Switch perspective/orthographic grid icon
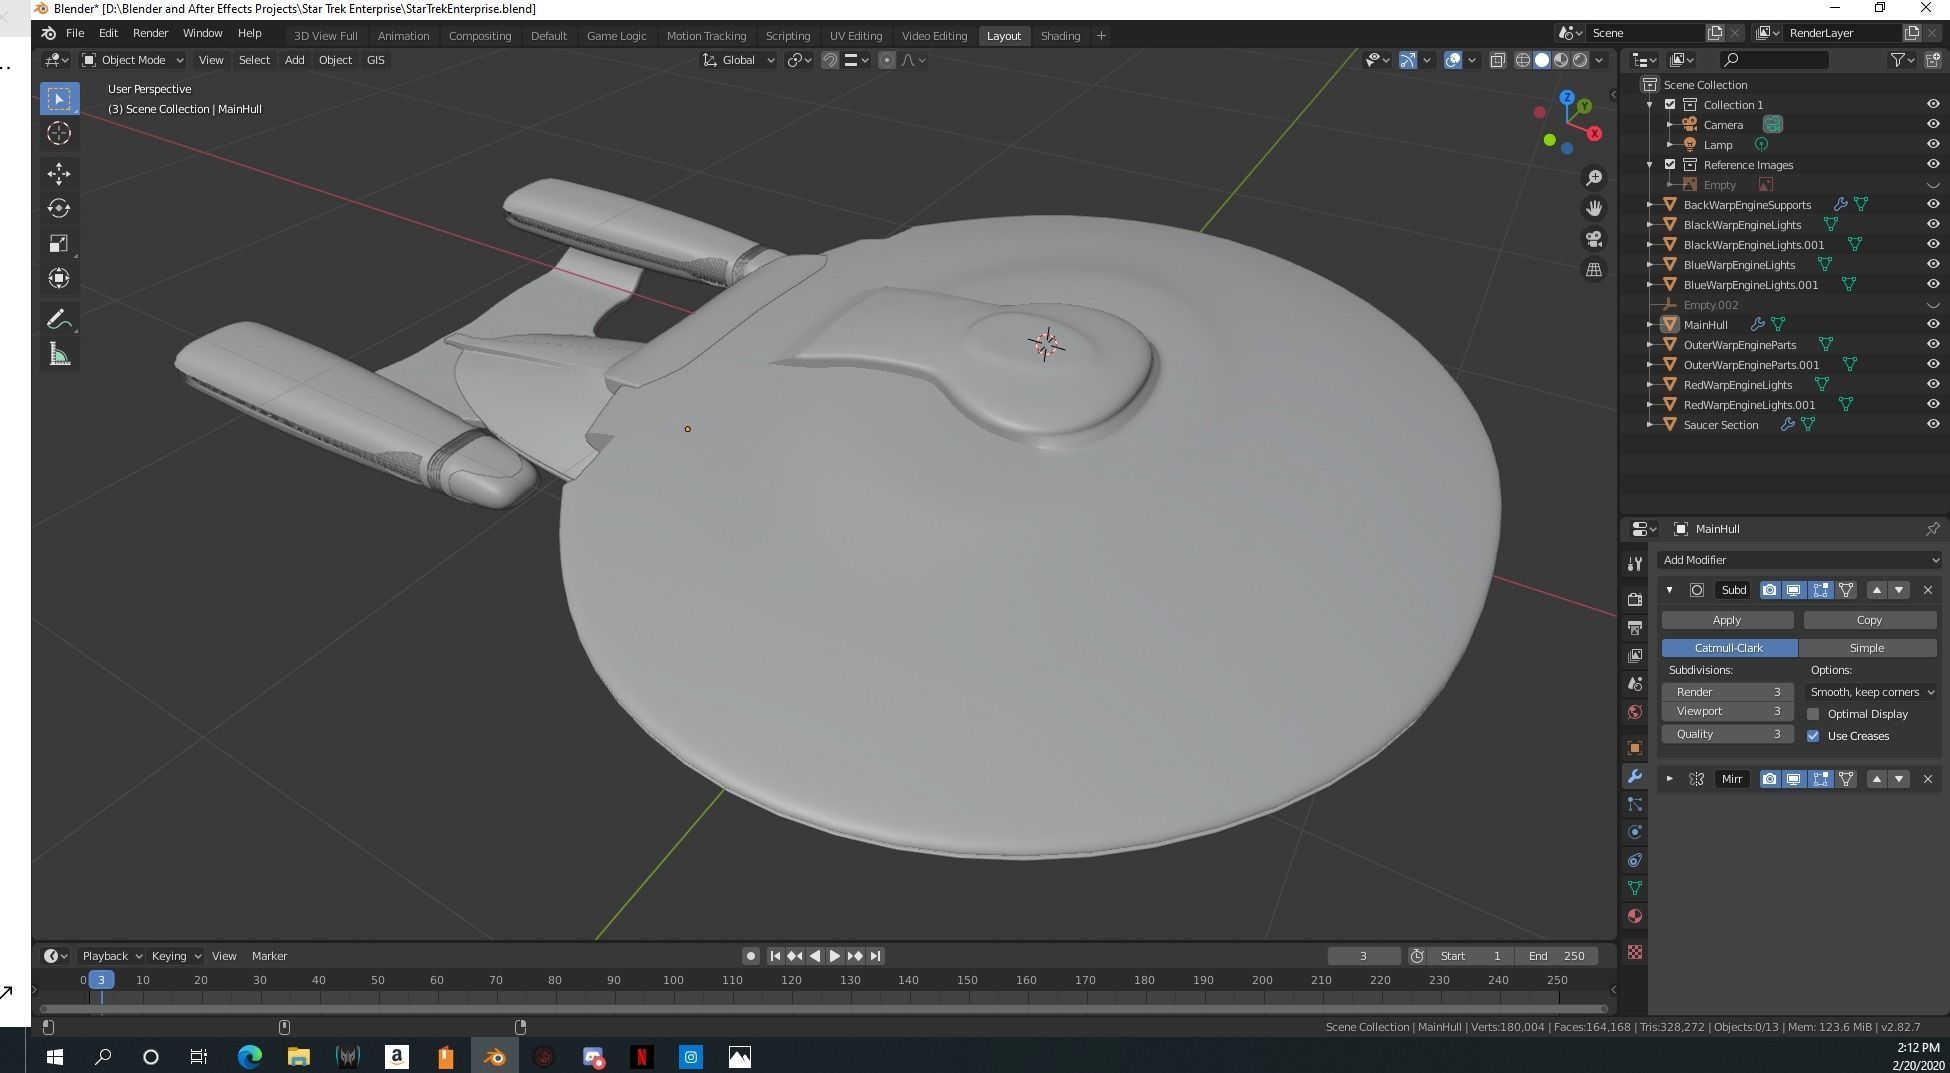 [1594, 269]
